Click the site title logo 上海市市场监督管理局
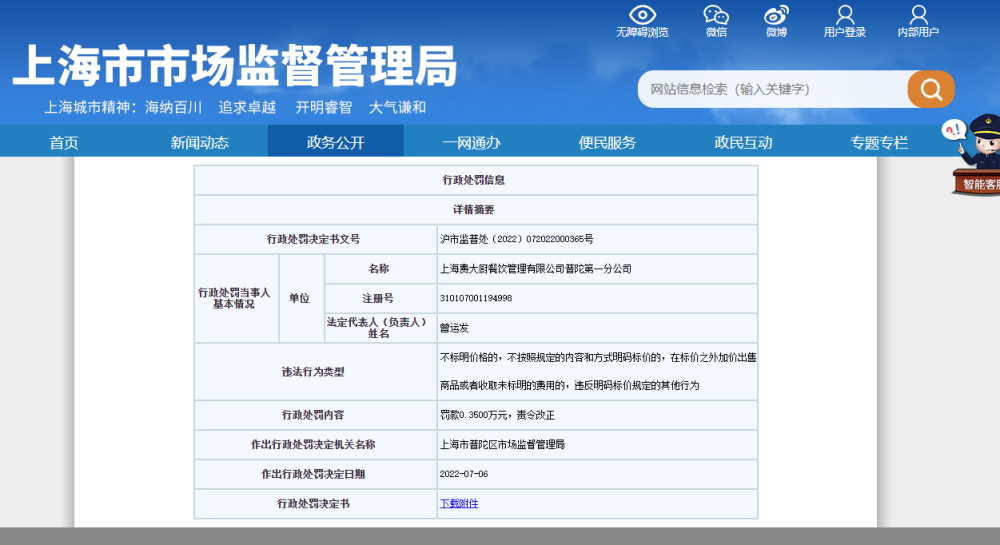The width and height of the screenshot is (1000, 545). coord(235,67)
